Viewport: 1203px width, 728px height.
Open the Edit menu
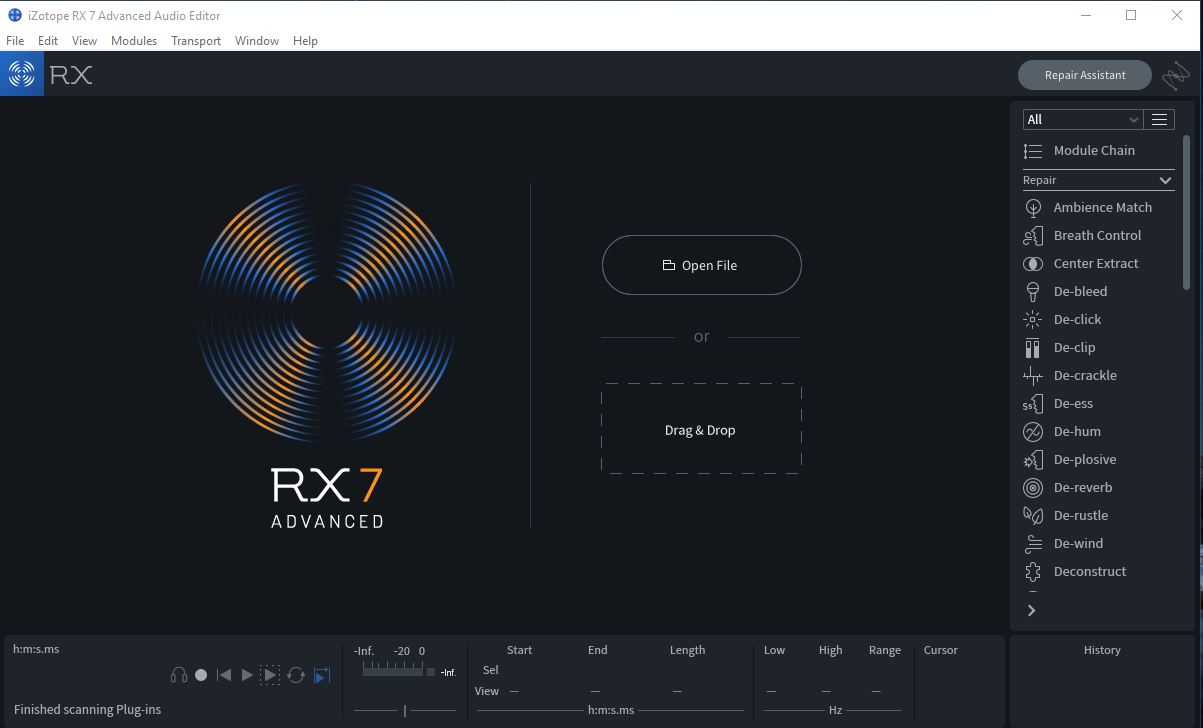(x=48, y=40)
